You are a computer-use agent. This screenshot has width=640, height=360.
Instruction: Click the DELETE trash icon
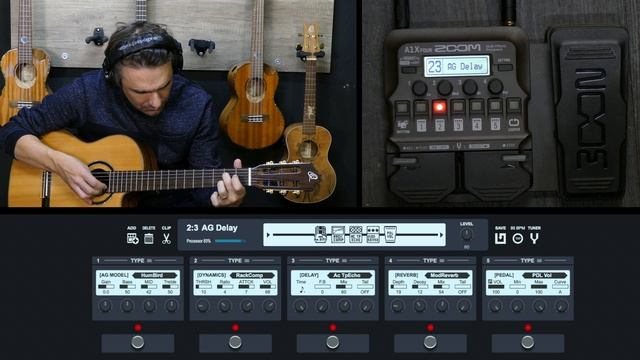149,238
